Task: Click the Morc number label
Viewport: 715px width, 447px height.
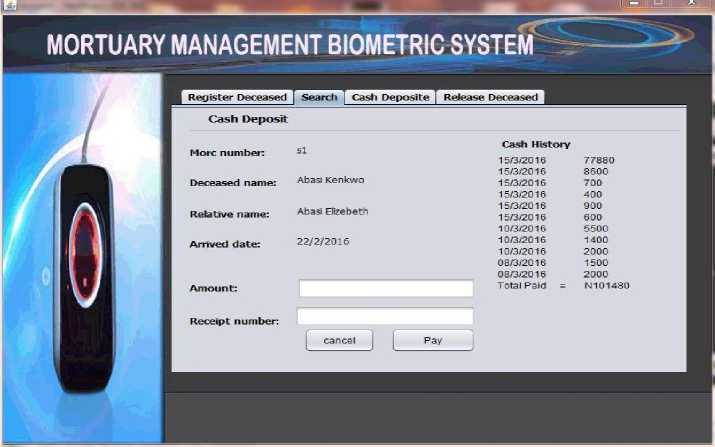Action: [x=227, y=153]
